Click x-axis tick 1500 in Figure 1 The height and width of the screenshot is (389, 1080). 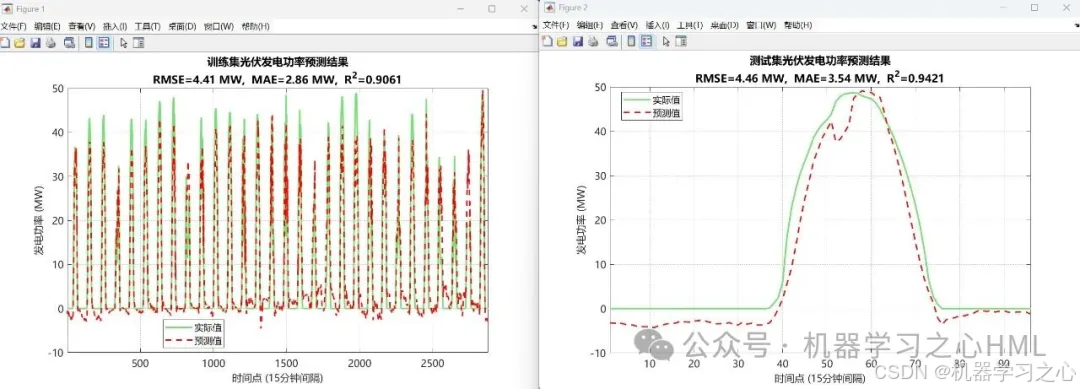[x=286, y=364]
